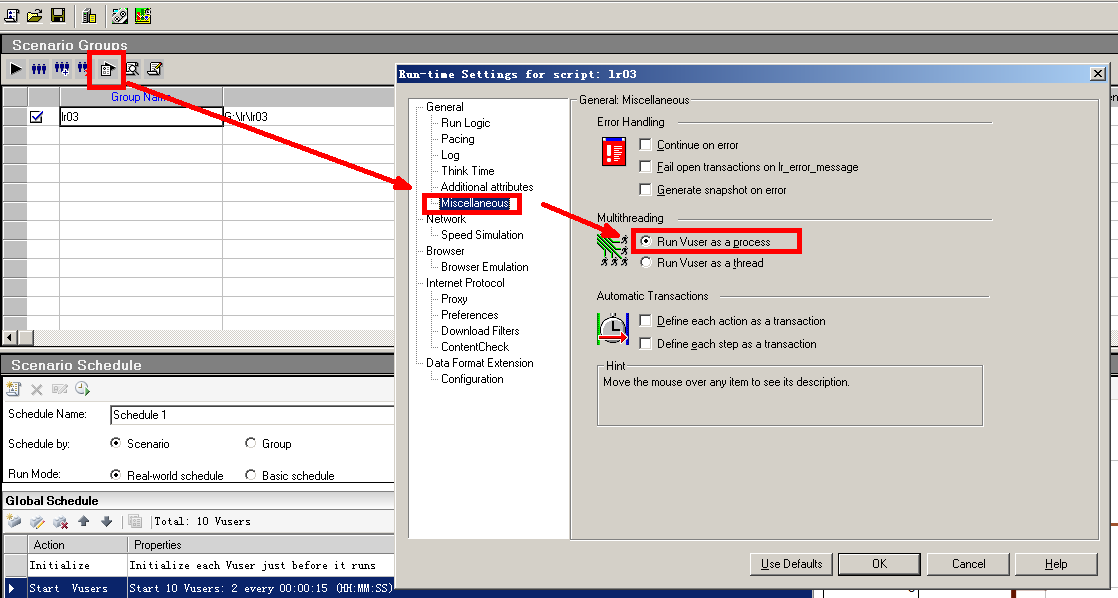This screenshot has width=1118, height=598.
Task: Open Run-Time Settings icon in Scenario Groups toolbar
Action: (x=107, y=69)
